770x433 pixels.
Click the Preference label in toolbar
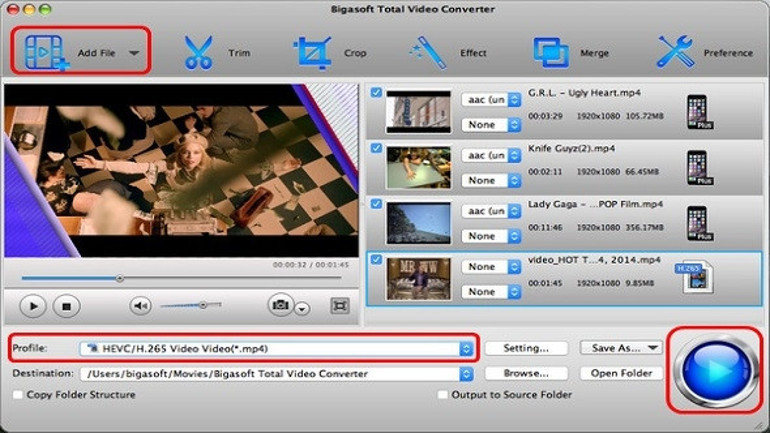click(x=728, y=53)
